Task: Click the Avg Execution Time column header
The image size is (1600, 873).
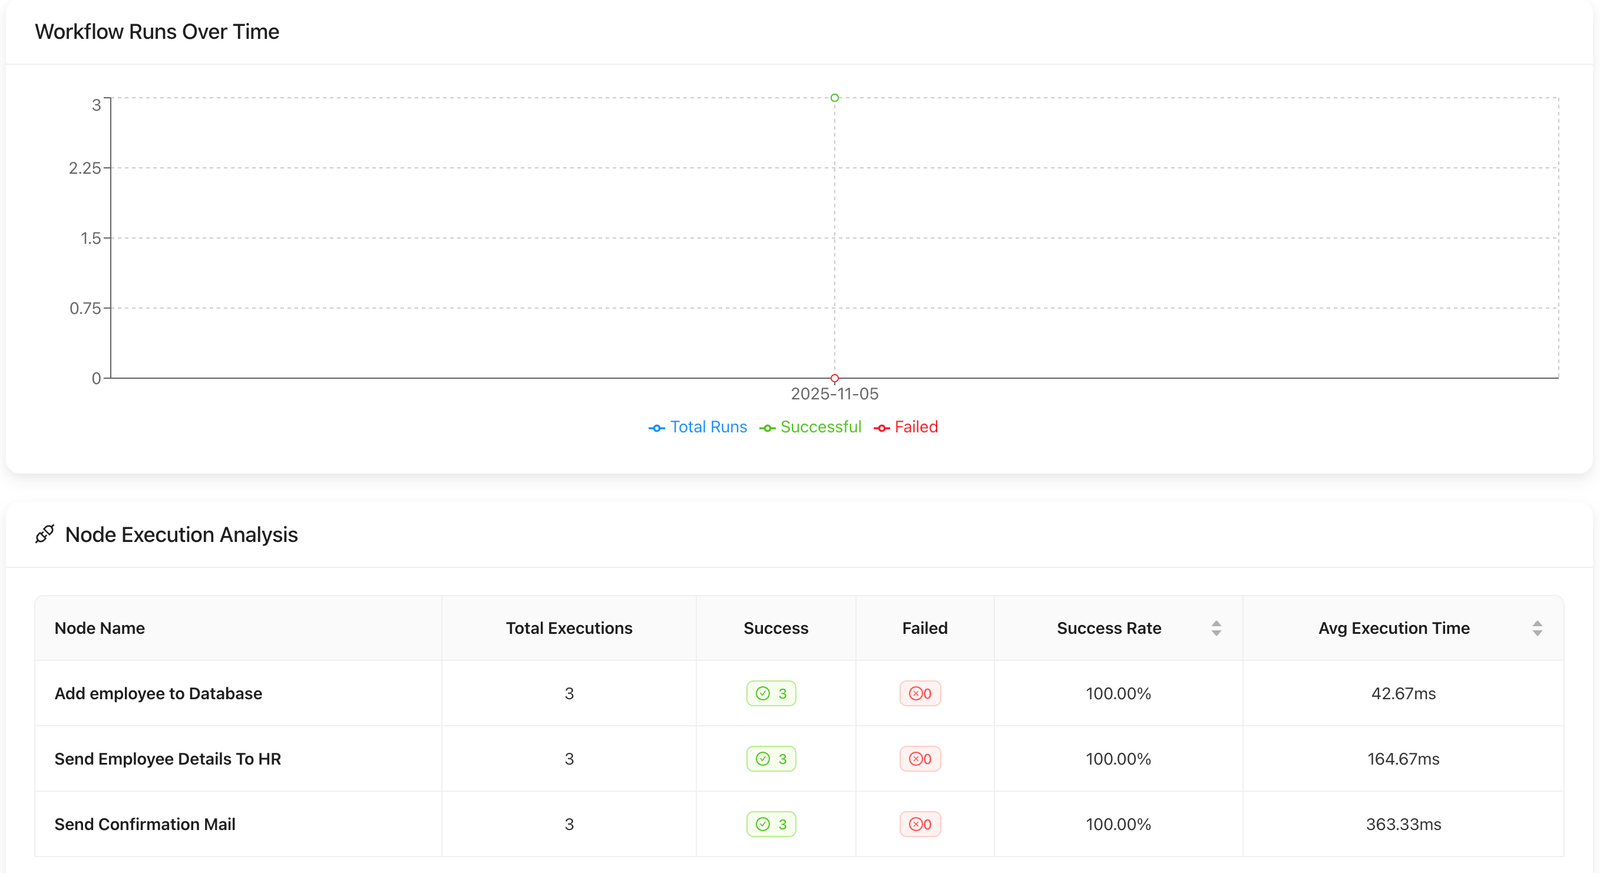Action: 1393,628
